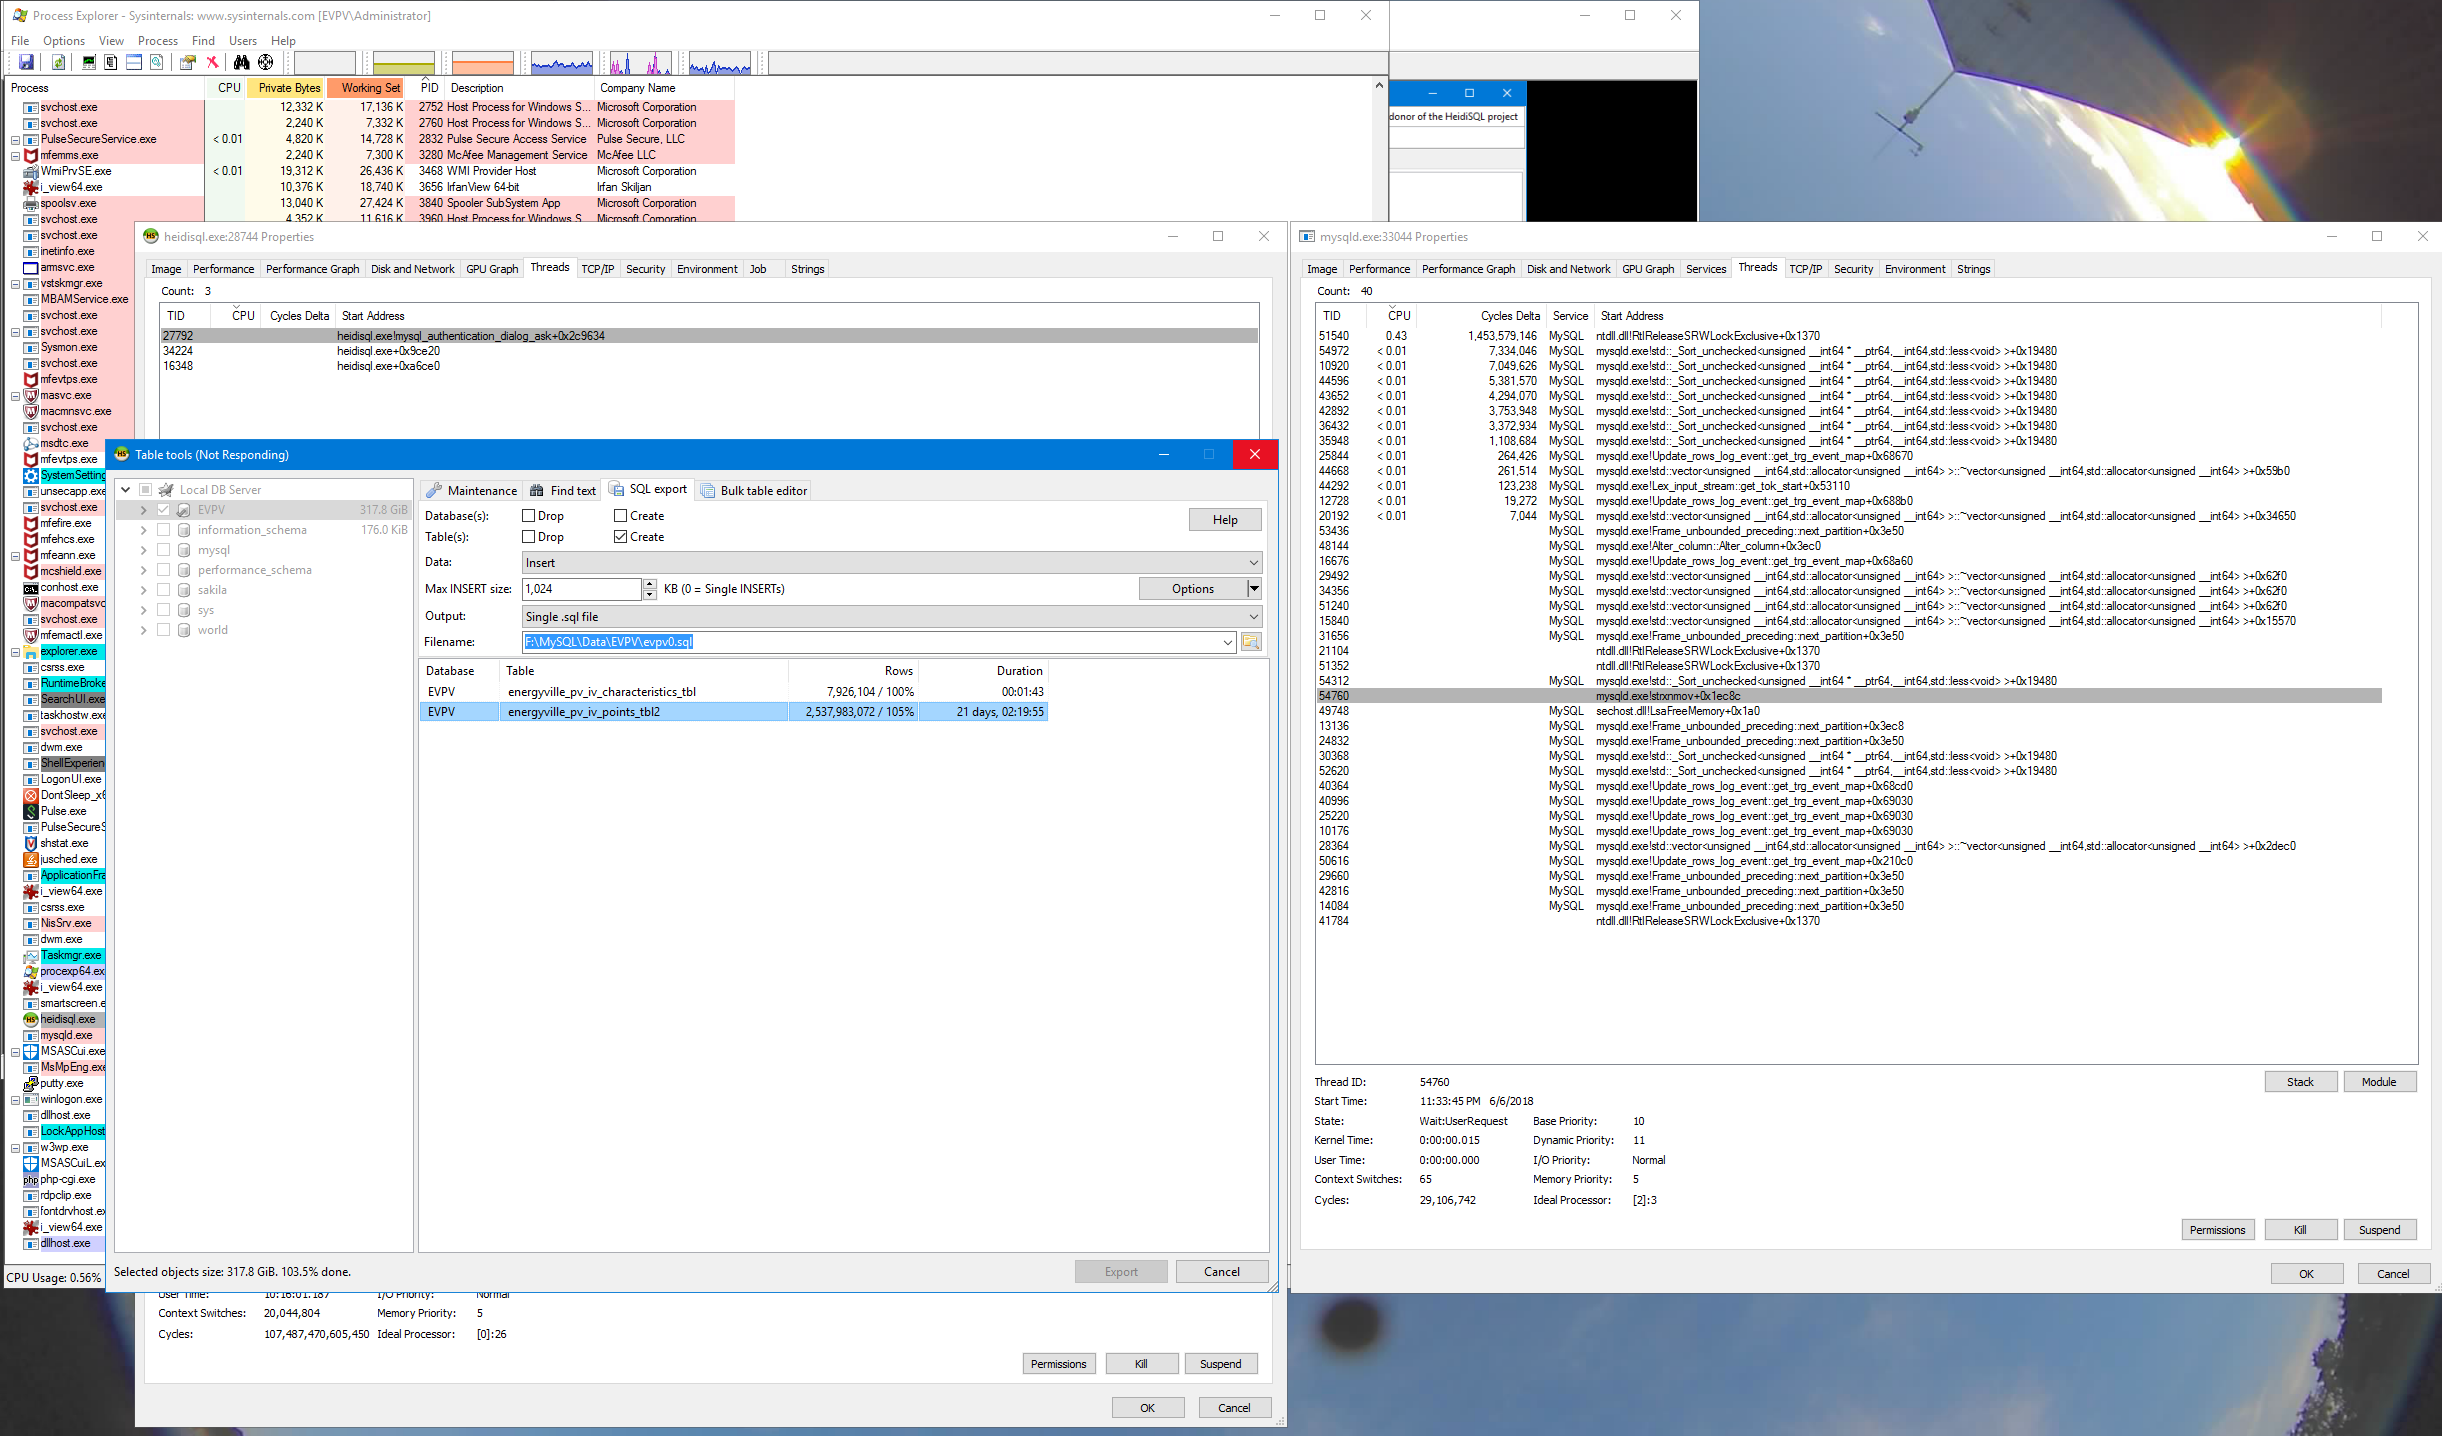Click the find window target crosshair icon

click(266, 62)
